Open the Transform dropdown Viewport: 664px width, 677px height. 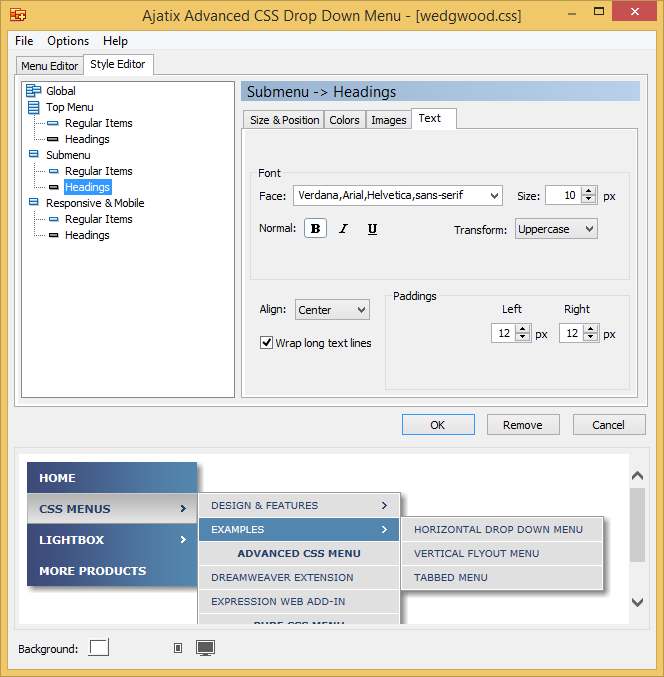pos(589,229)
